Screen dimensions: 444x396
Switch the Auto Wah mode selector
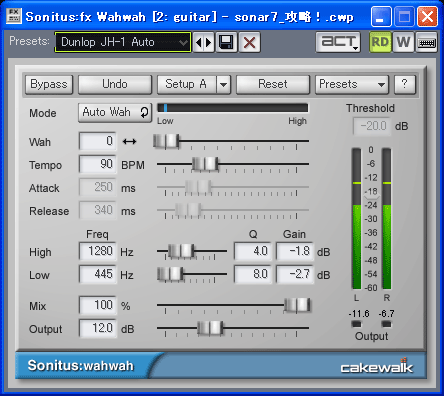(x=115, y=113)
